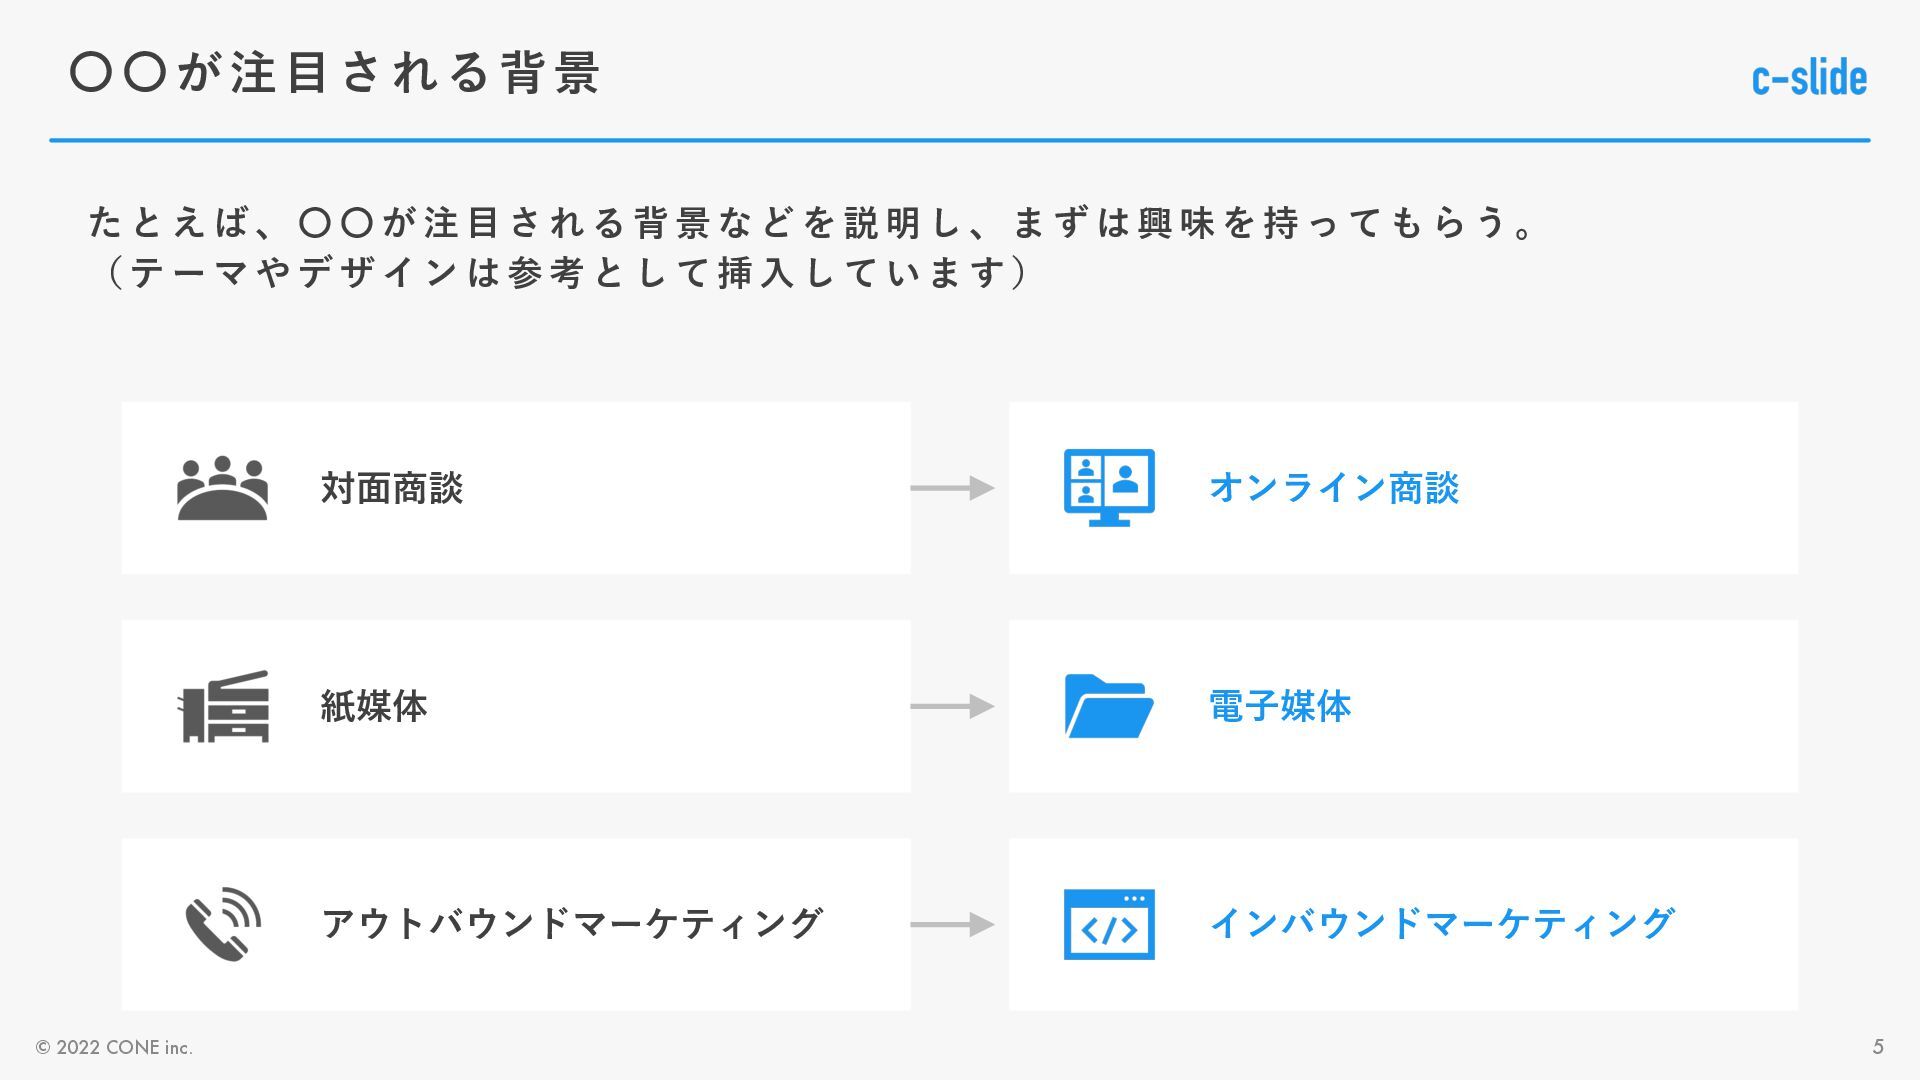This screenshot has height=1080, width=1920.
Task: Click the arrow pointing to オンライン商談
Action: (x=952, y=488)
